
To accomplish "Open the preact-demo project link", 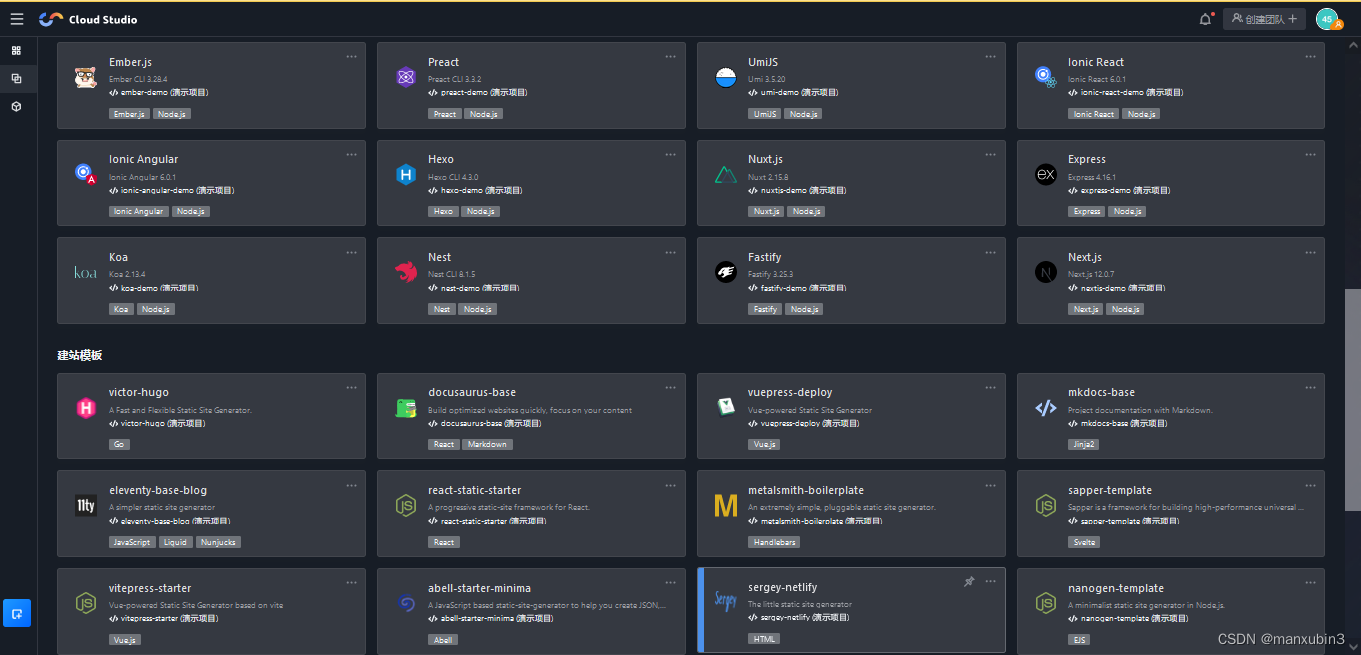I will pos(478,92).
